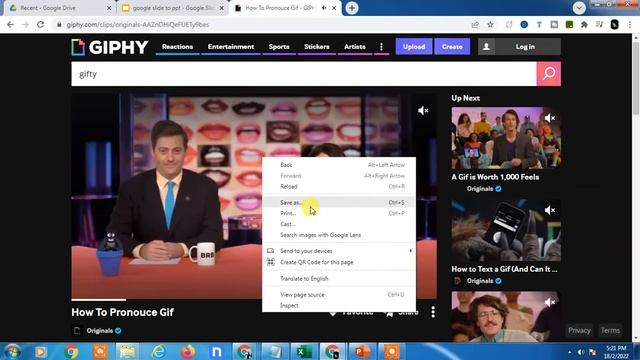Select Translate to English

[x=339, y=279]
